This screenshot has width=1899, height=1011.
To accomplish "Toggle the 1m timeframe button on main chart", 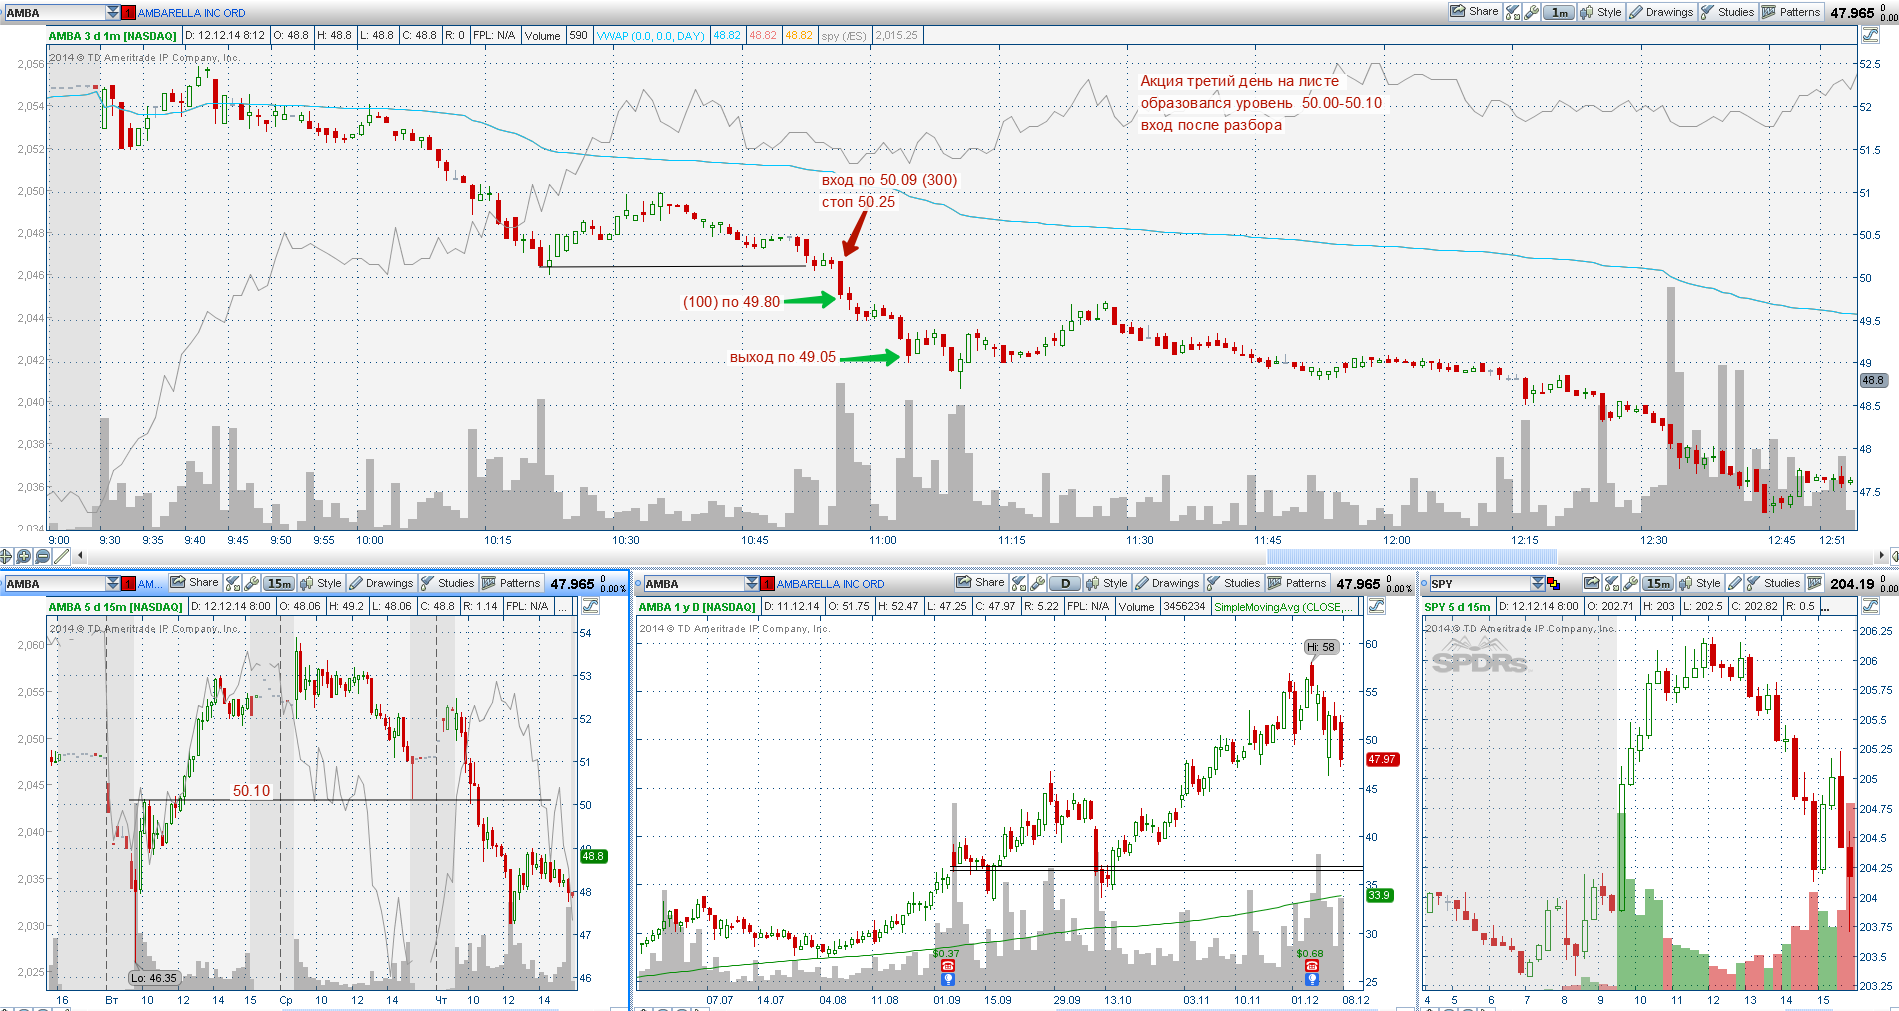I will (x=1559, y=12).
